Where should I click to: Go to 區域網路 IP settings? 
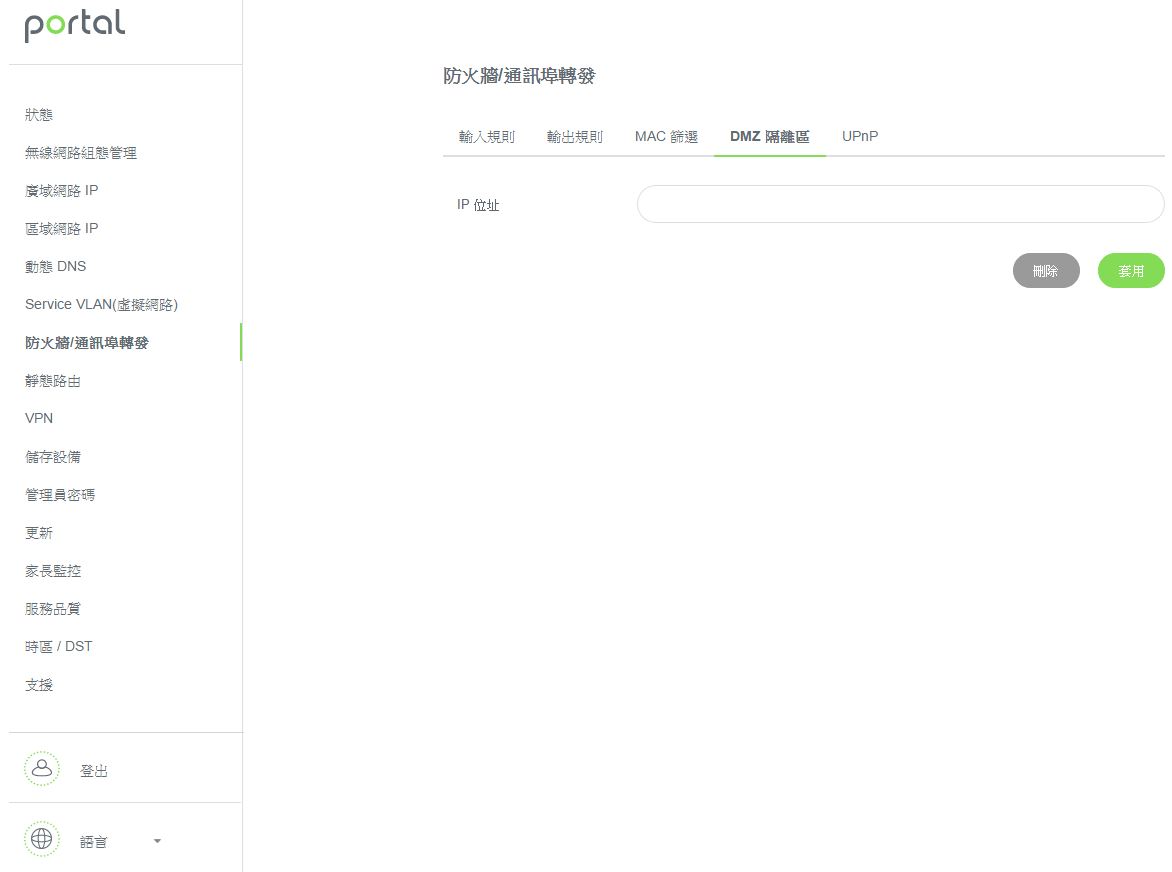point(61,229)
